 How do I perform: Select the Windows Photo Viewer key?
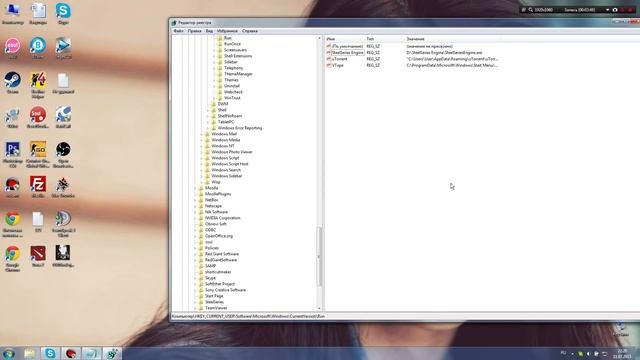click(232, 152)
